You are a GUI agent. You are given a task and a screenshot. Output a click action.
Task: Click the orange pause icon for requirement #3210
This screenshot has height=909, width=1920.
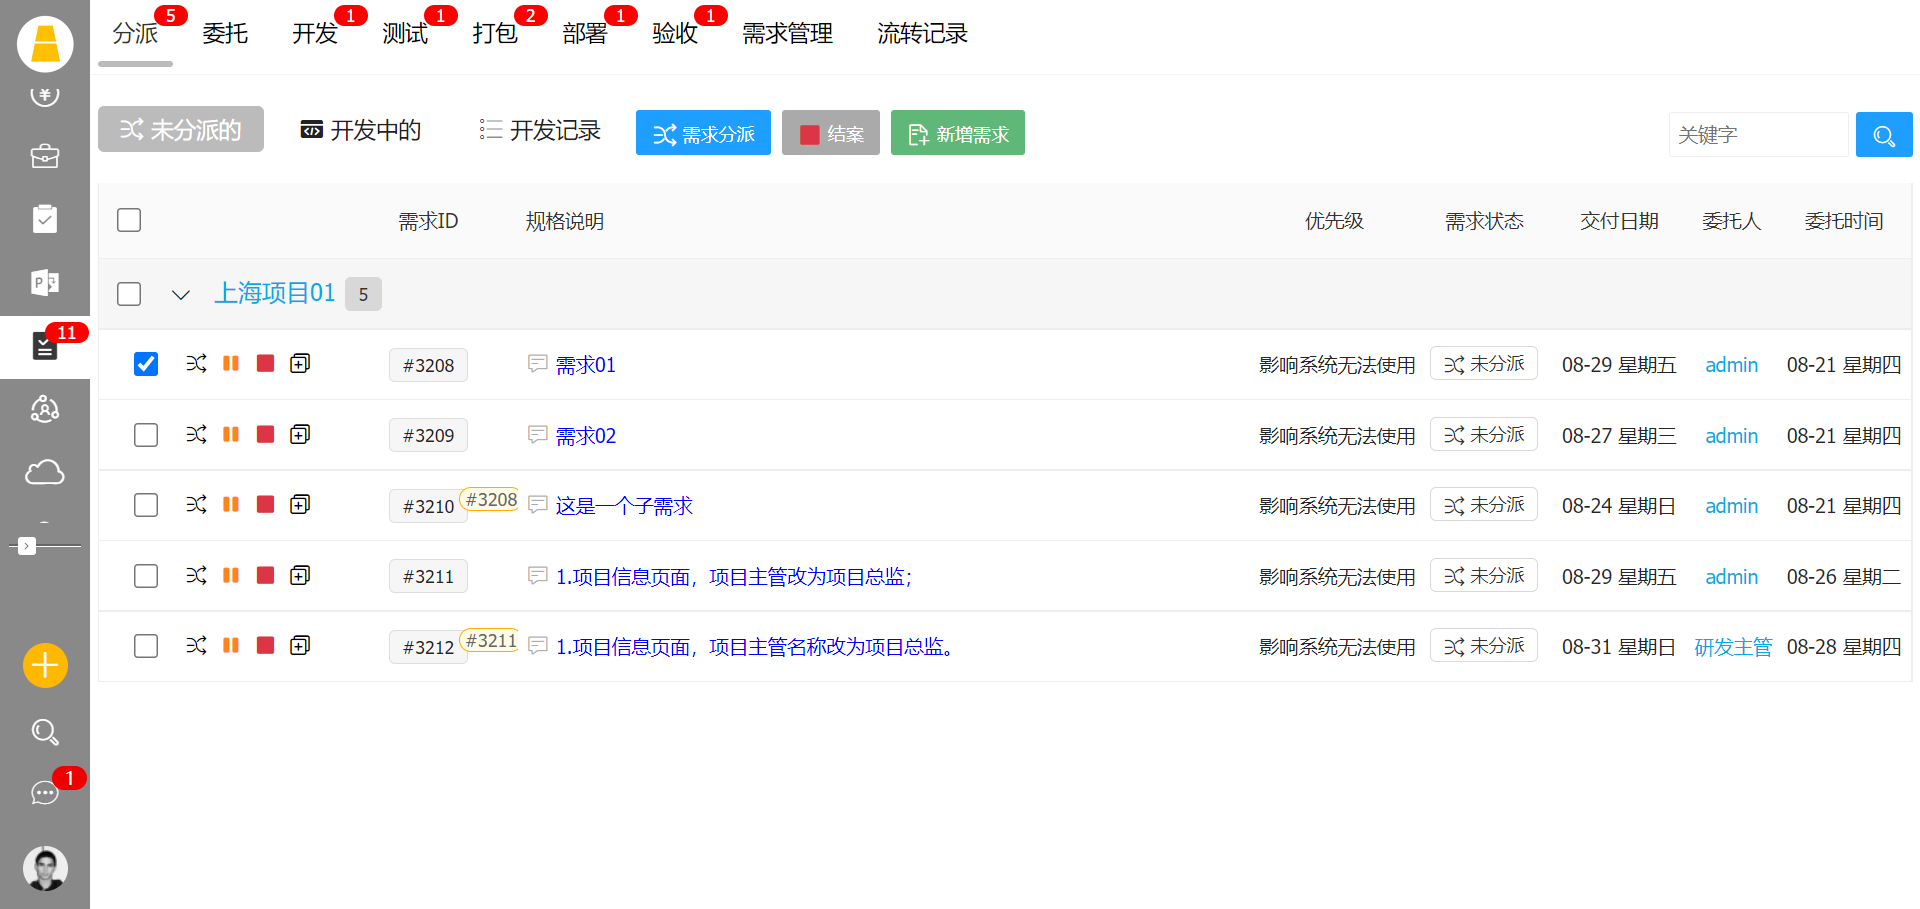231,504
